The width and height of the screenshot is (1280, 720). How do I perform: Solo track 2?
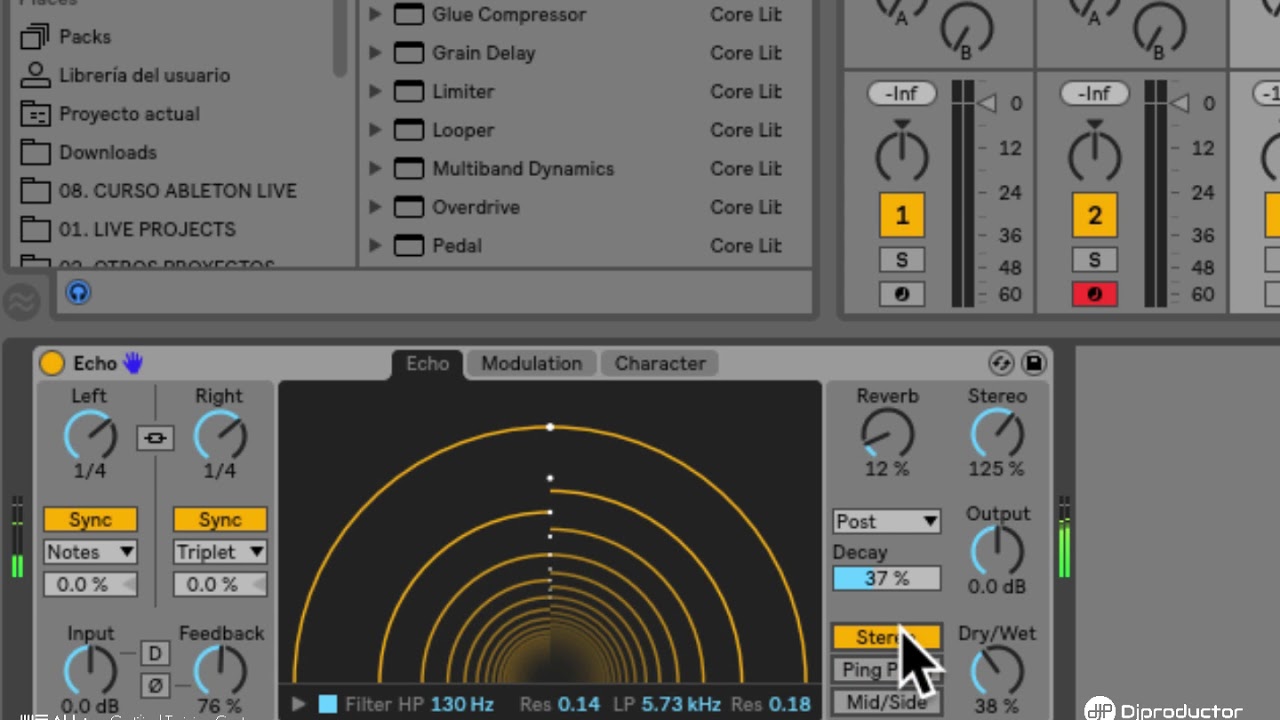tap(1094, 260)
